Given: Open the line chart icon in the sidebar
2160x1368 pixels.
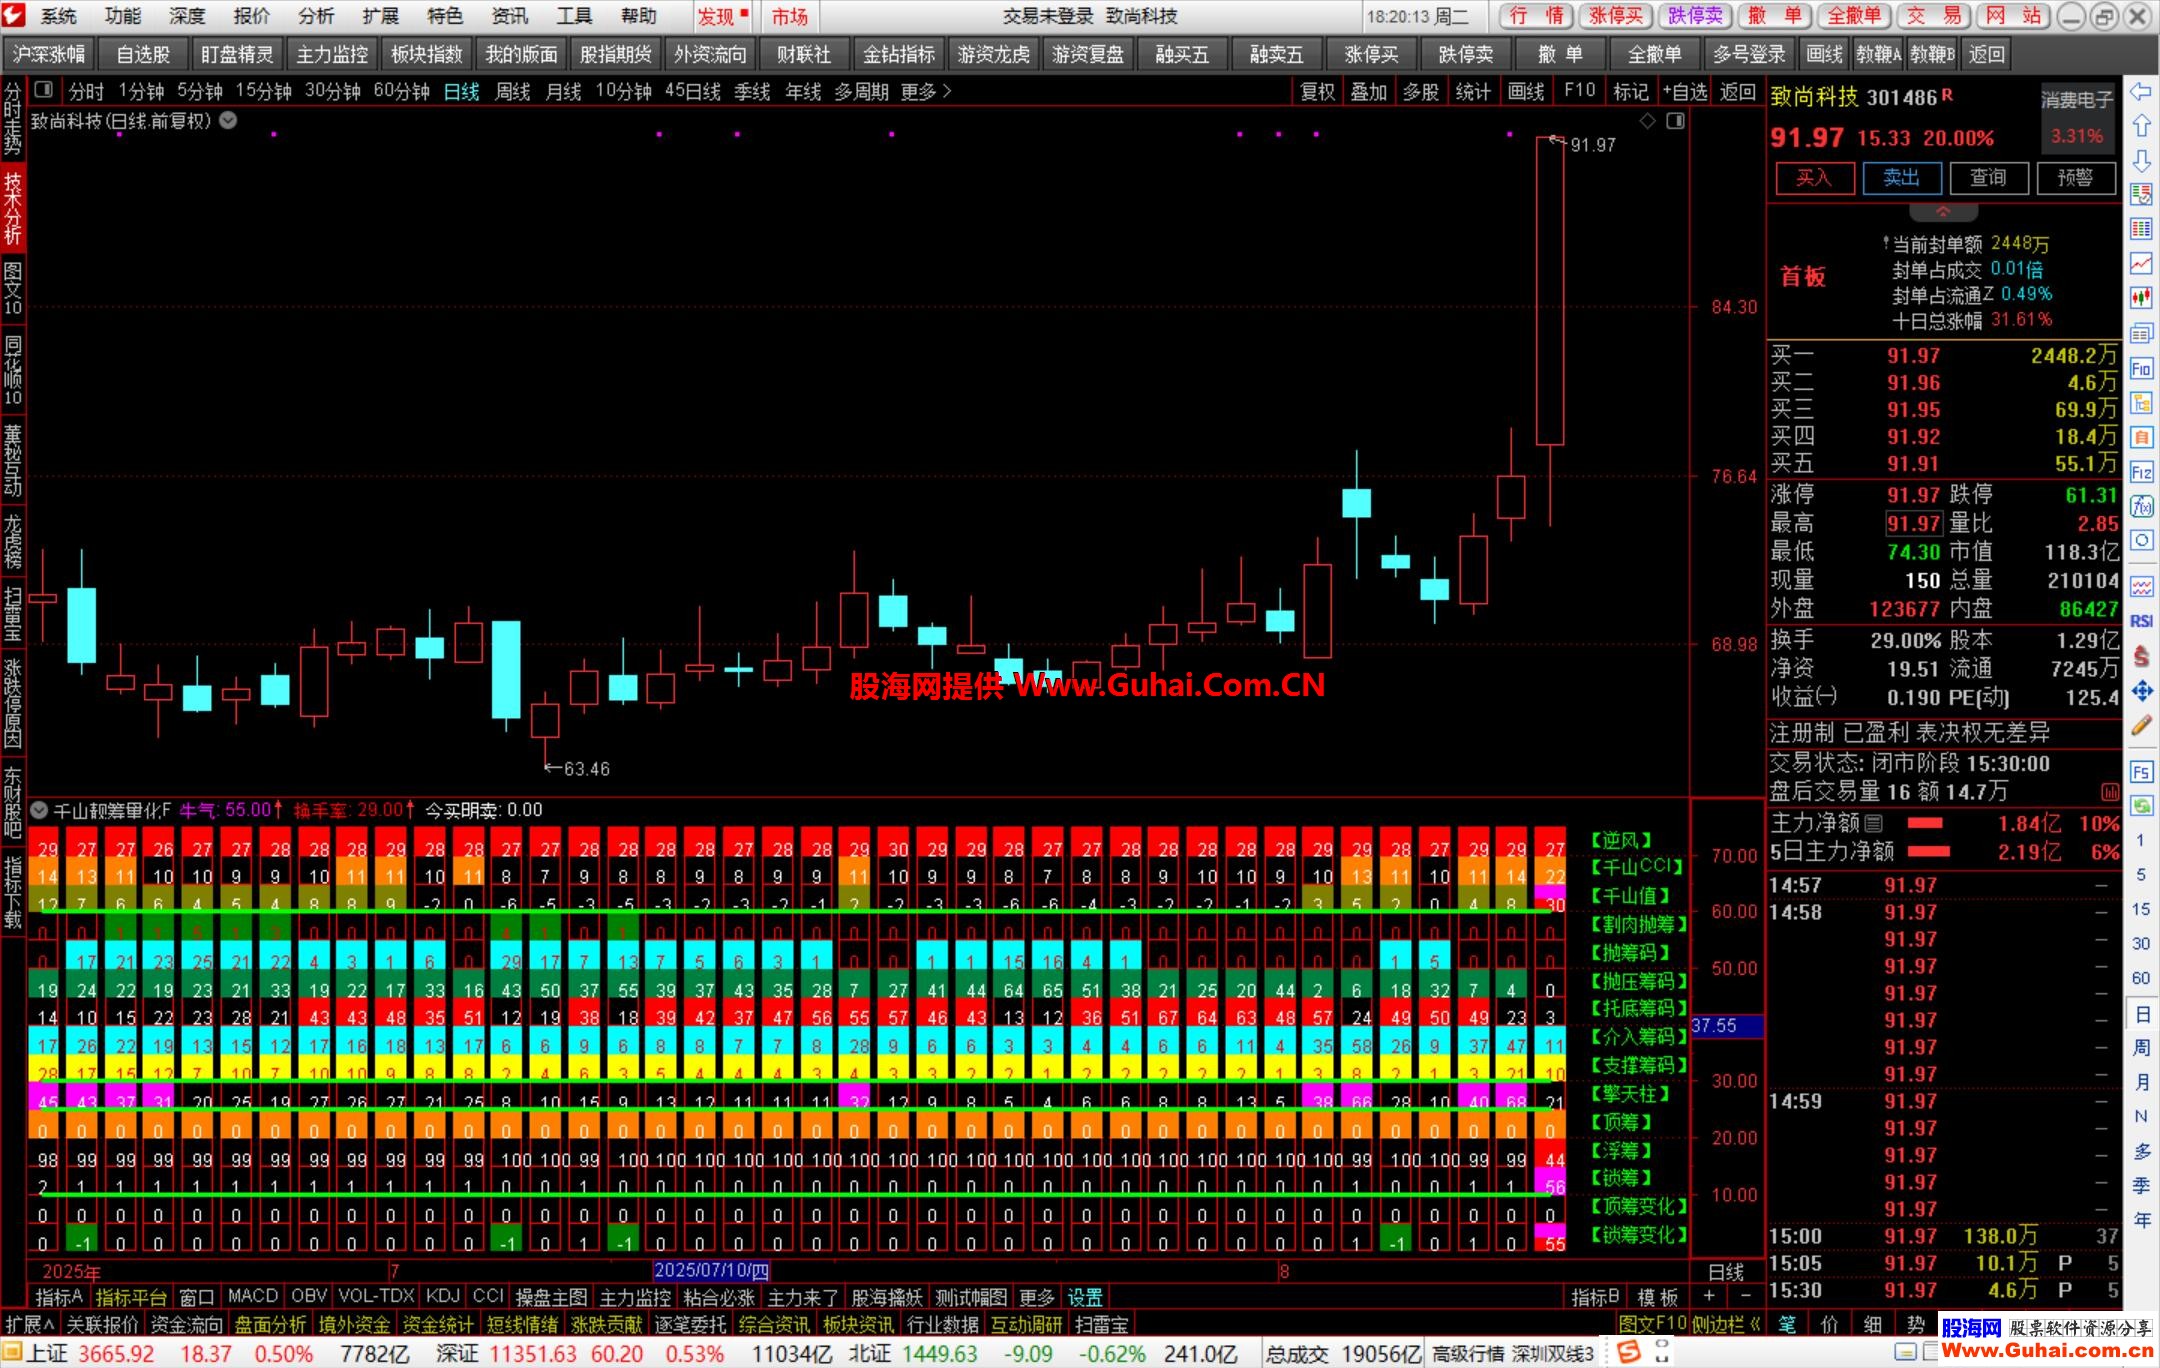Looking at the screenshot, I should [2141, 263].
